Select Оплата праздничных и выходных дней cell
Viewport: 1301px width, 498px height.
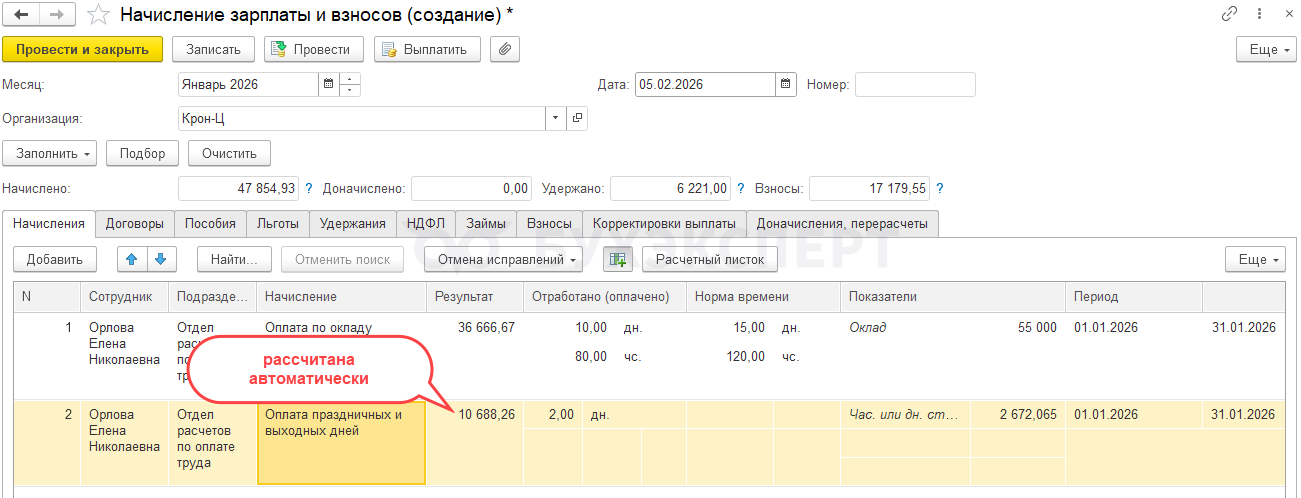(341, 442)
